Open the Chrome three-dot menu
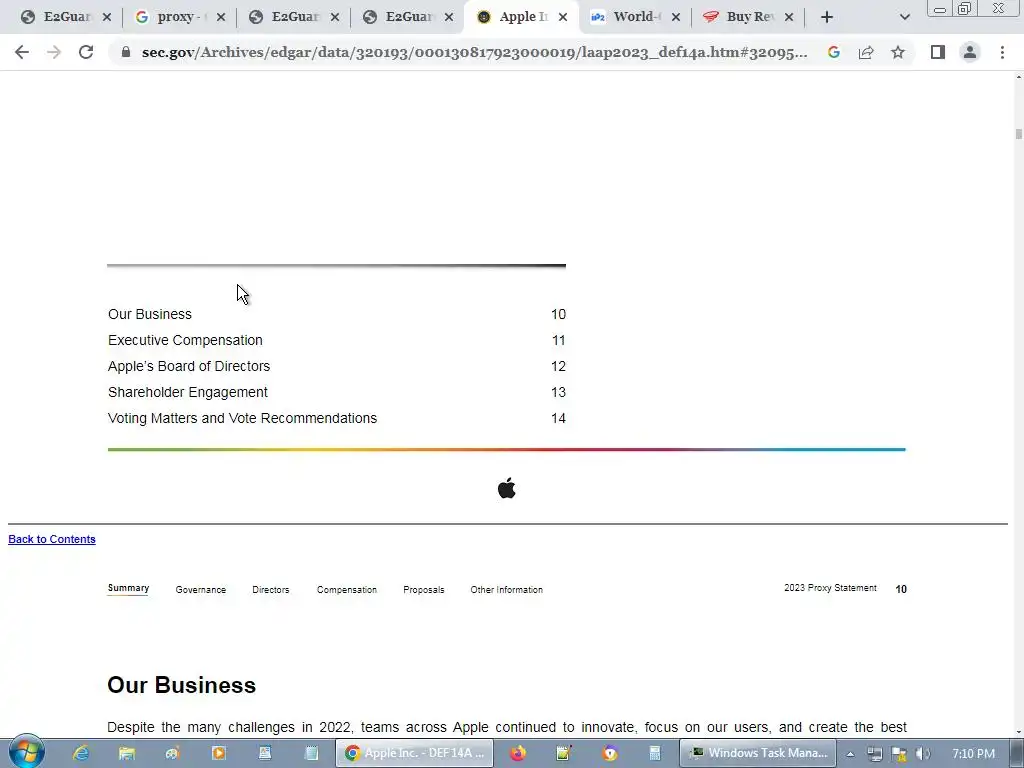Screen dimensions: 1024x768 click(x=1002, y=52)
